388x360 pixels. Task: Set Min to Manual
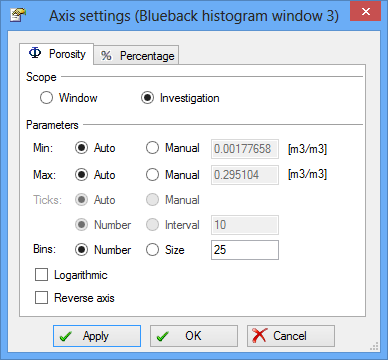click(152, 148)
